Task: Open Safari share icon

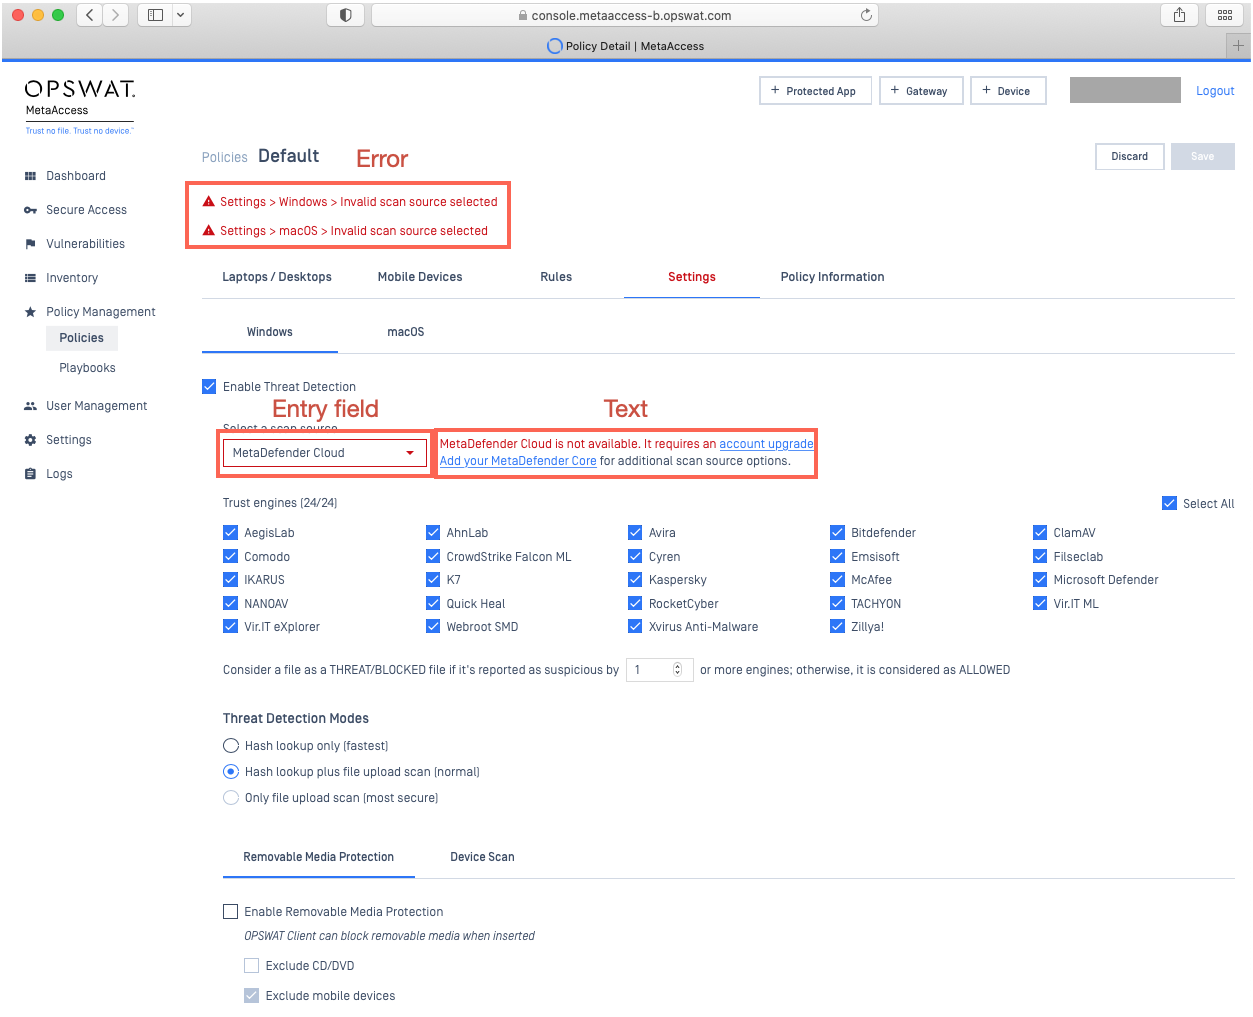Action: click(1179, 15)
